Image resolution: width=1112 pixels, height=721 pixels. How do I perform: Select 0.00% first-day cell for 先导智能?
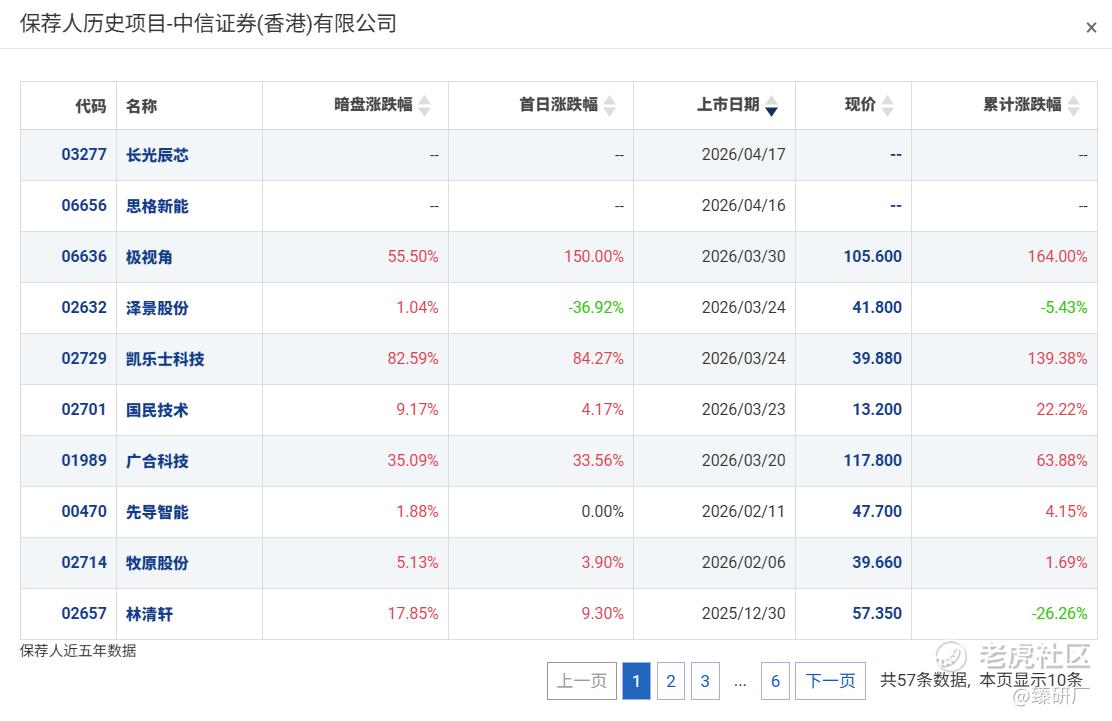point(602,512)
